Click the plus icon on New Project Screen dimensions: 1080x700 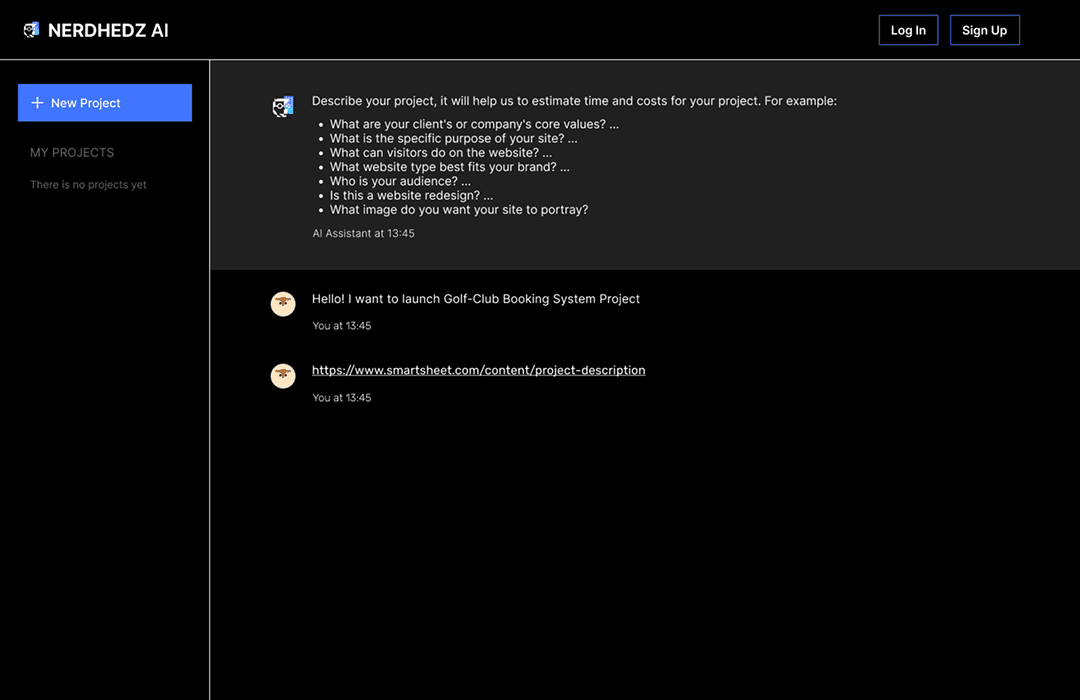tap(37, 102)
